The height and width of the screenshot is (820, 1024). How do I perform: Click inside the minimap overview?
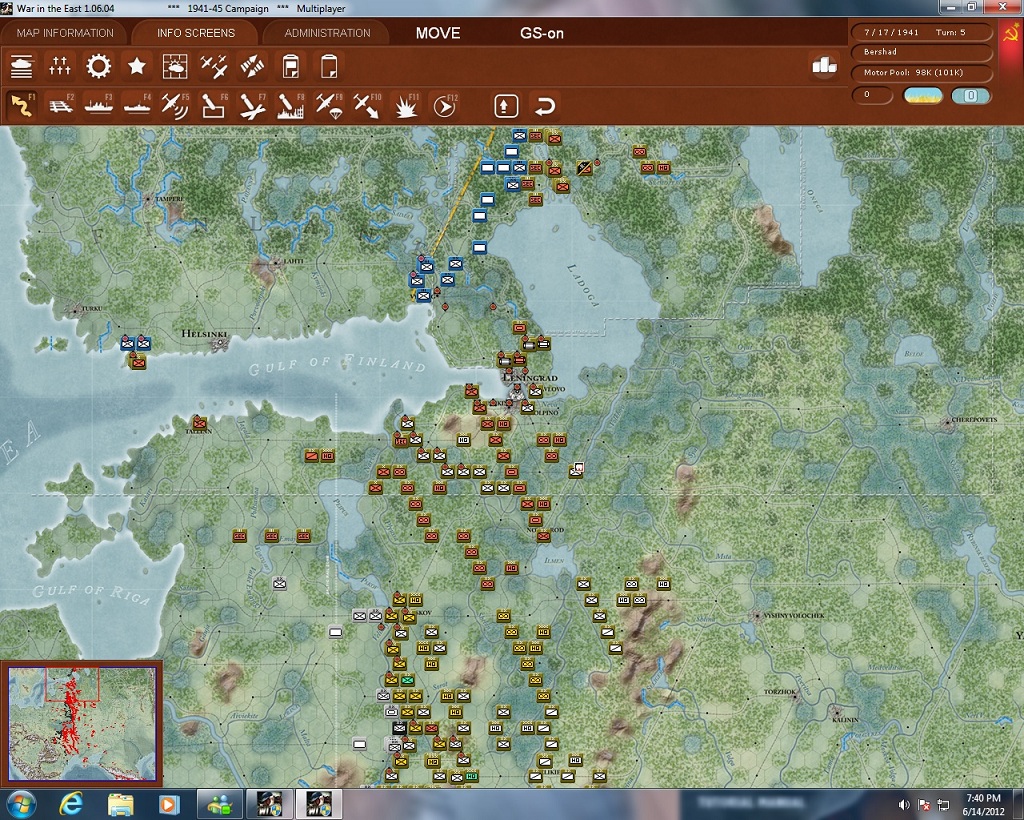[82, 723]
